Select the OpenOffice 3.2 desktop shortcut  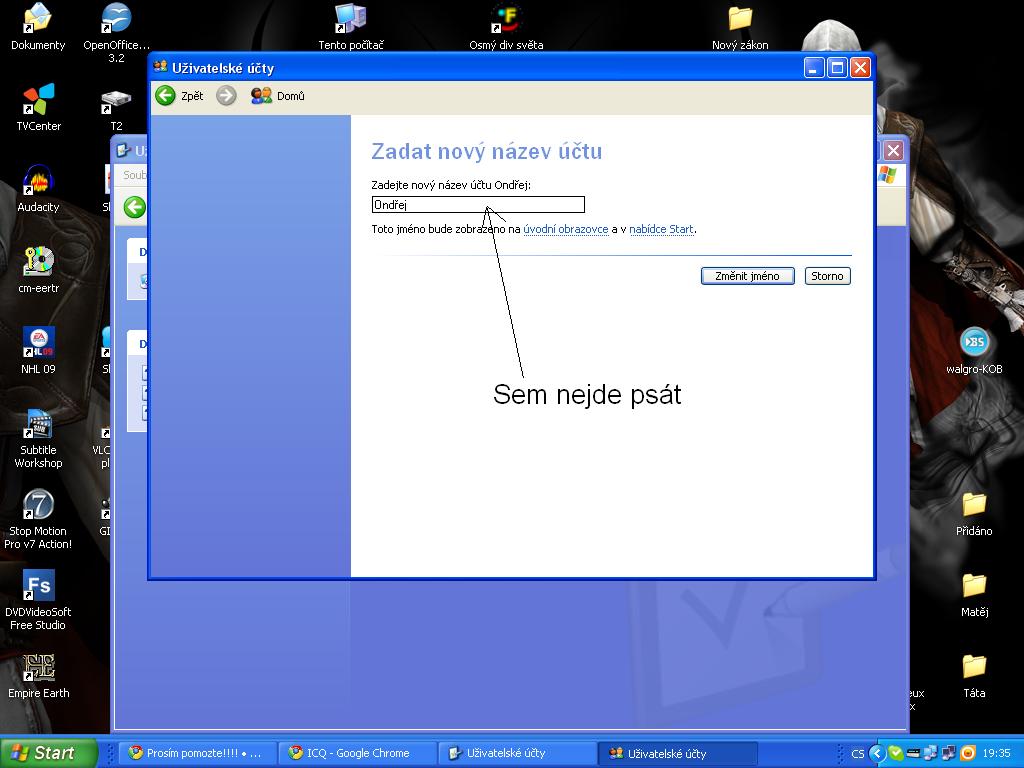point(116,33)
